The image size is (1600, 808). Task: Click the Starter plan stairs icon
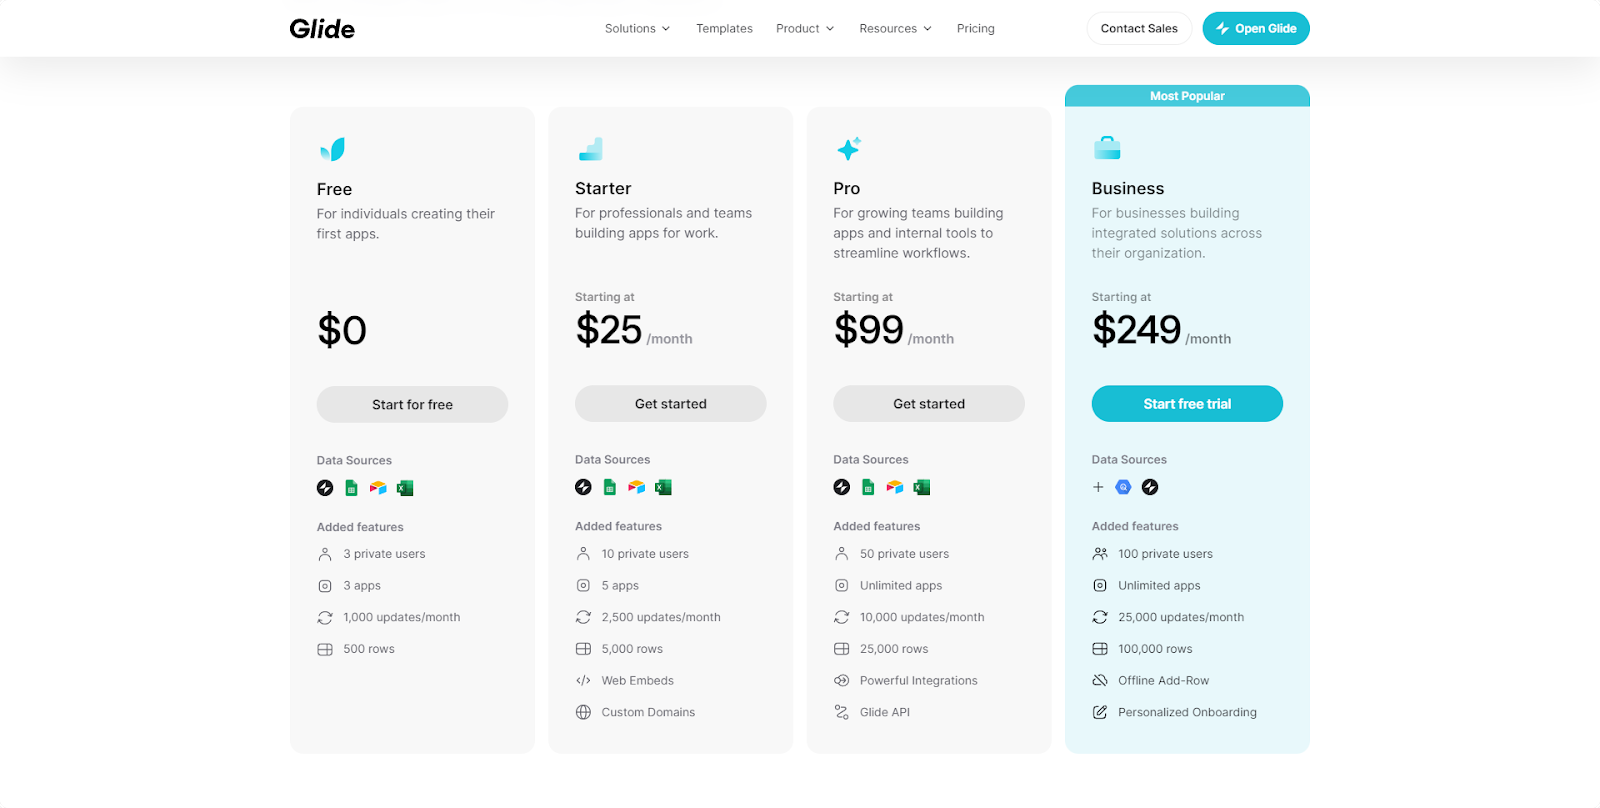click(x=591, y=149)
